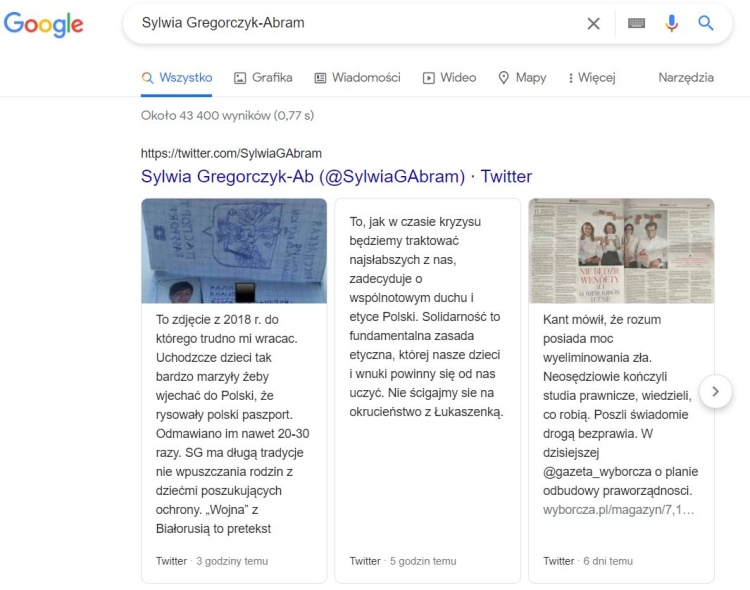Go to the Wideo tab

[x=450, y=78]
